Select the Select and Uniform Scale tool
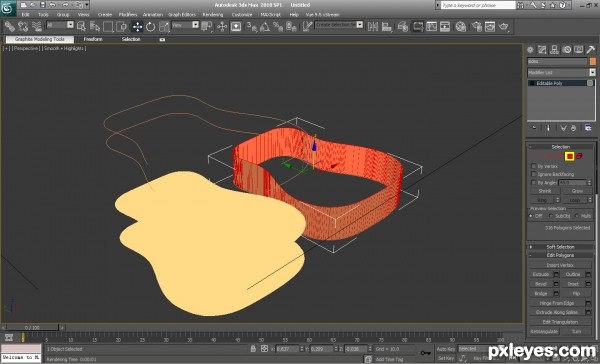 164,26
